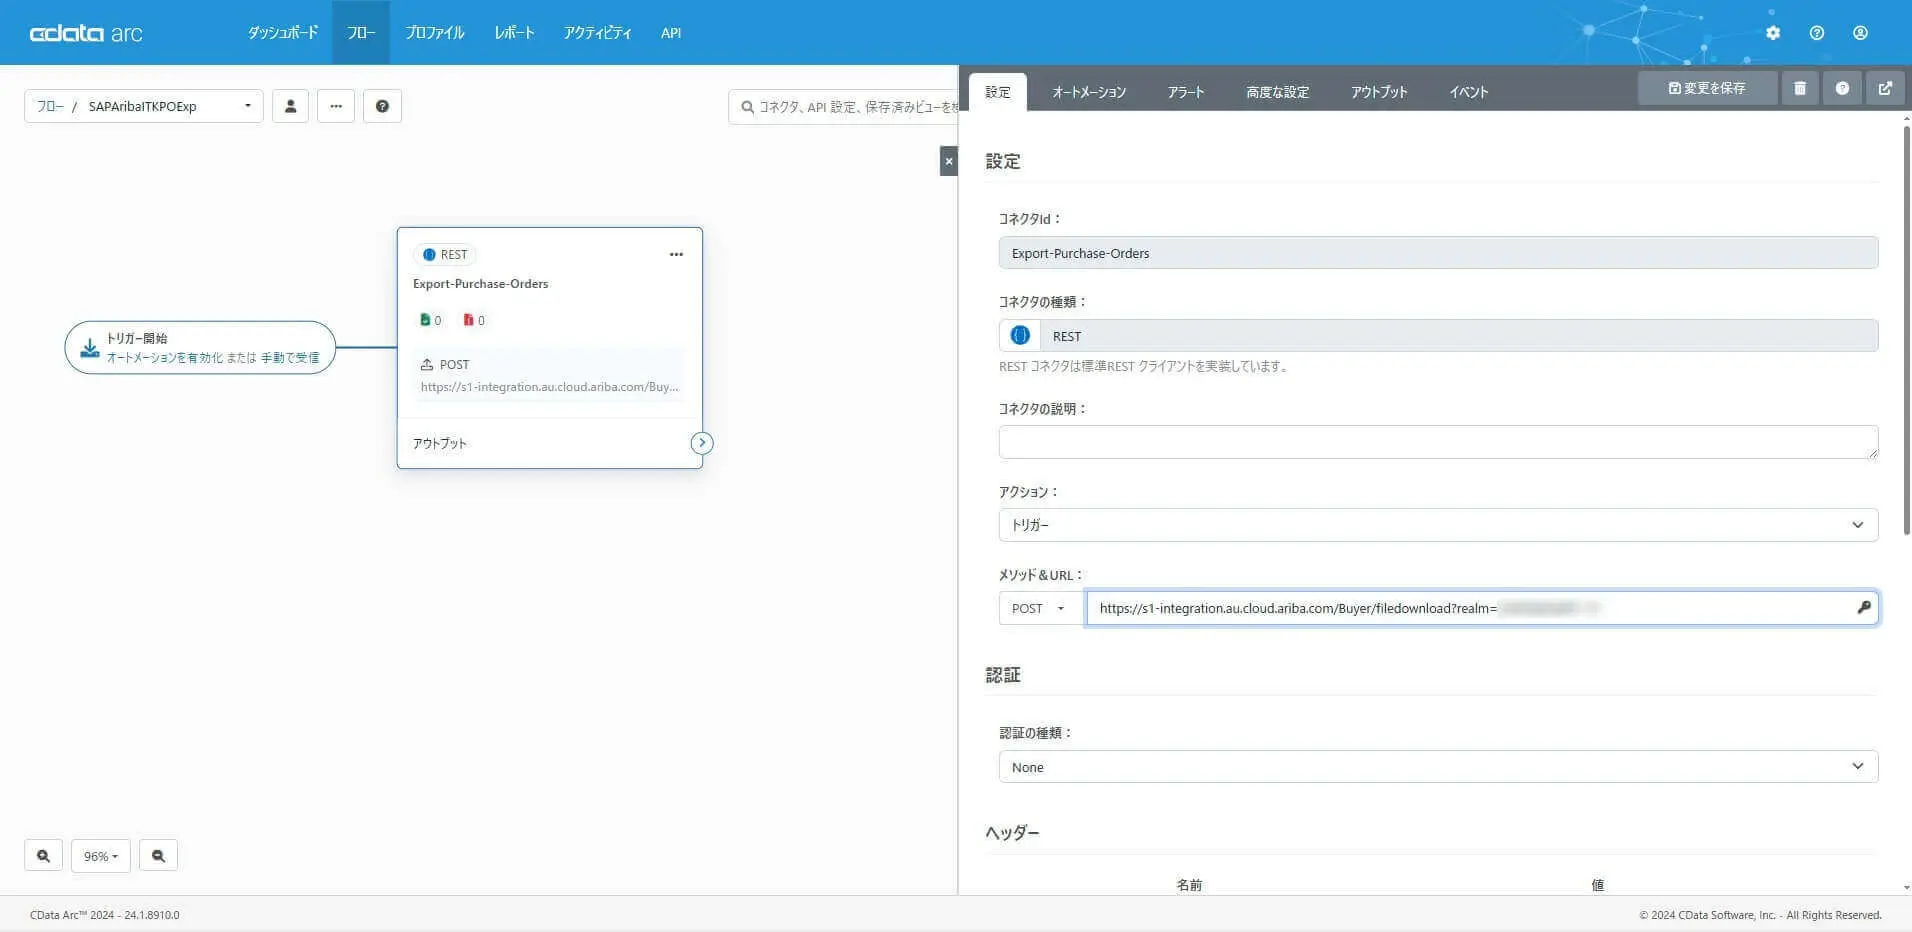Click the settings panel vertical scrollbar
Image resolution: width=1912 pixels, height=932 pixels.
(x=1906, y=330)
